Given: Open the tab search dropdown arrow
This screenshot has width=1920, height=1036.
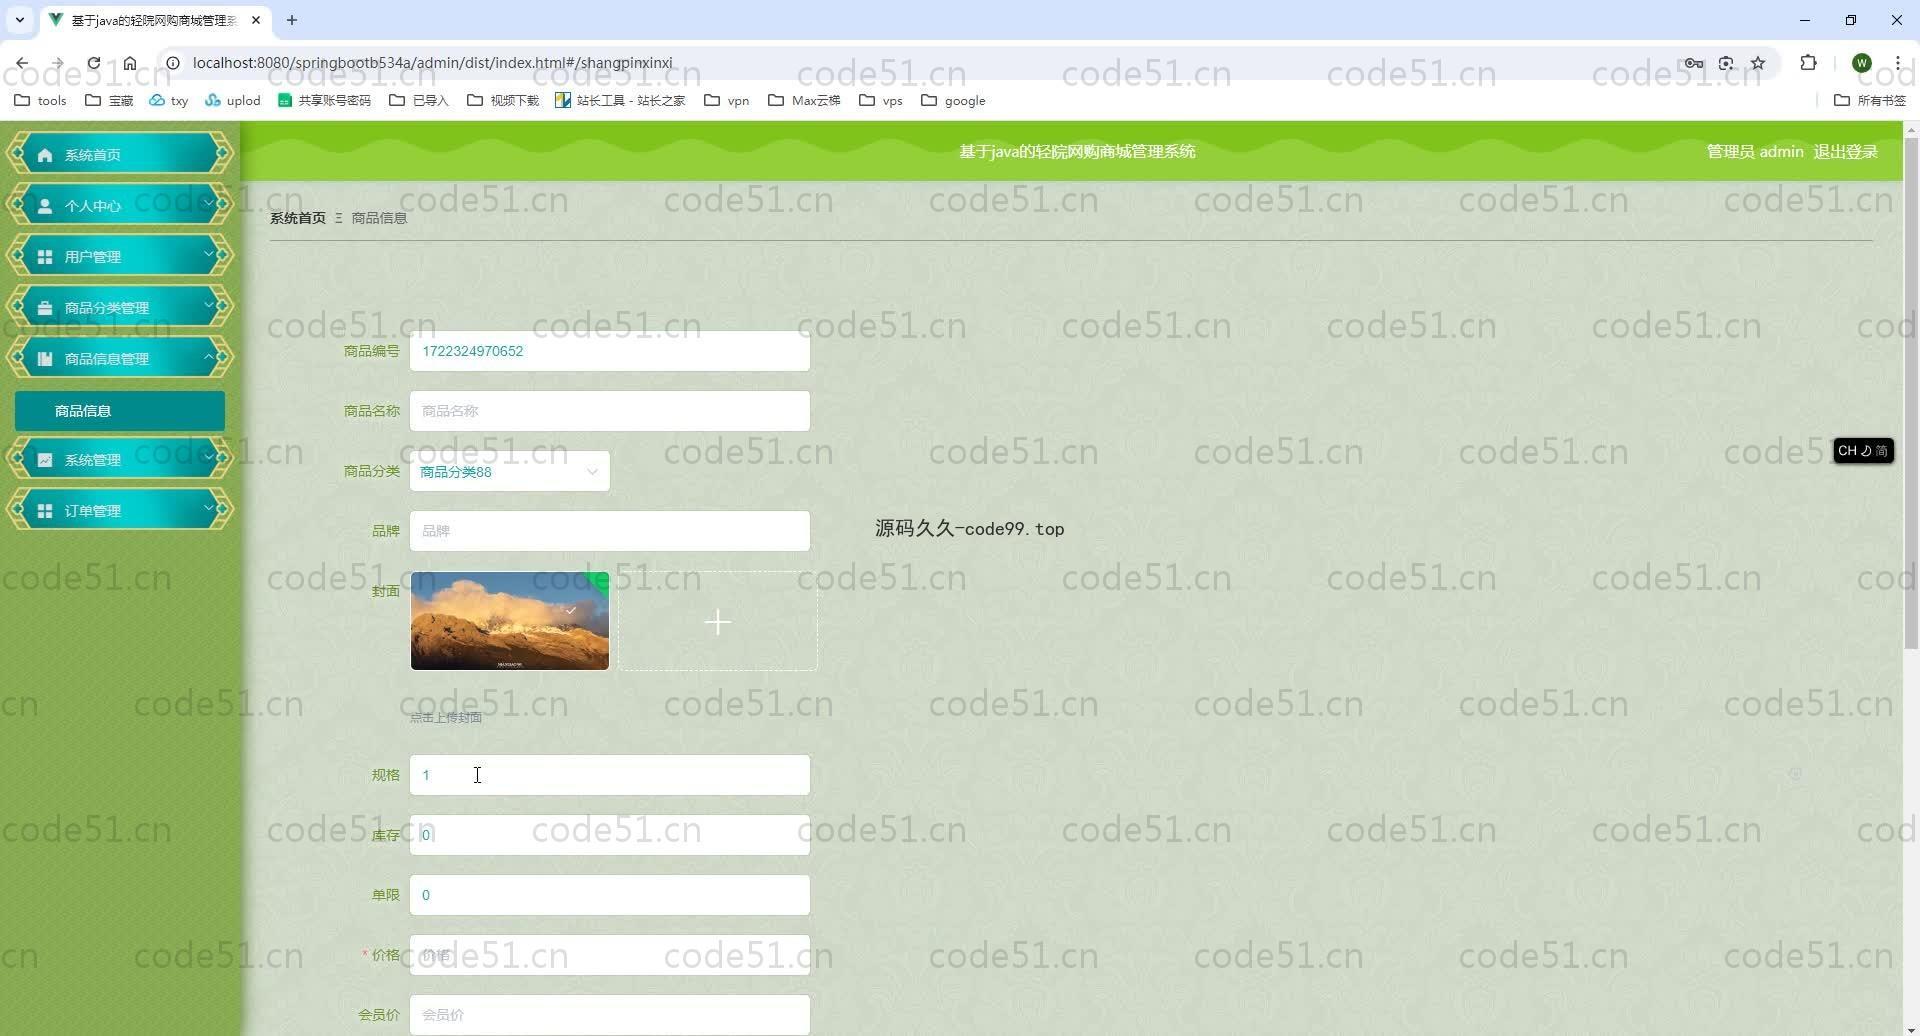Looking at the screenshot, I should (19, 20).
